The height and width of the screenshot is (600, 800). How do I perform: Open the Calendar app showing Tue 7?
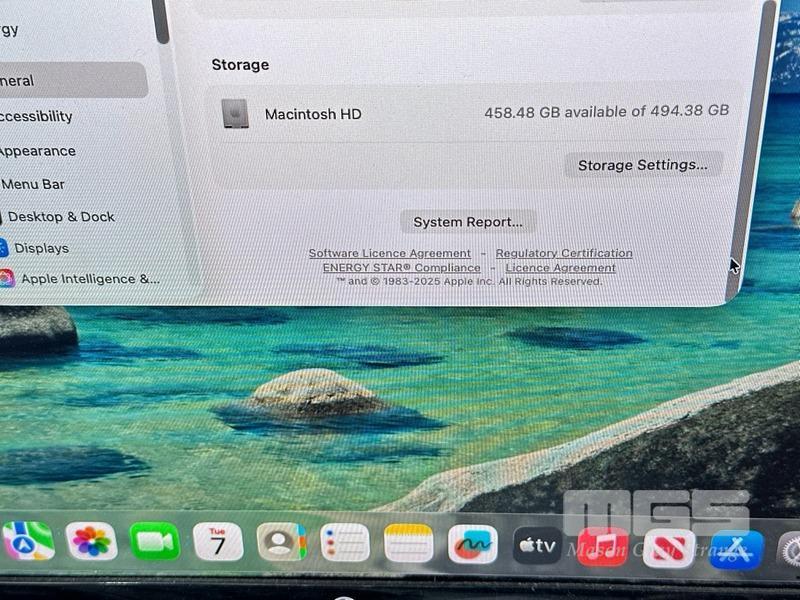218,542
